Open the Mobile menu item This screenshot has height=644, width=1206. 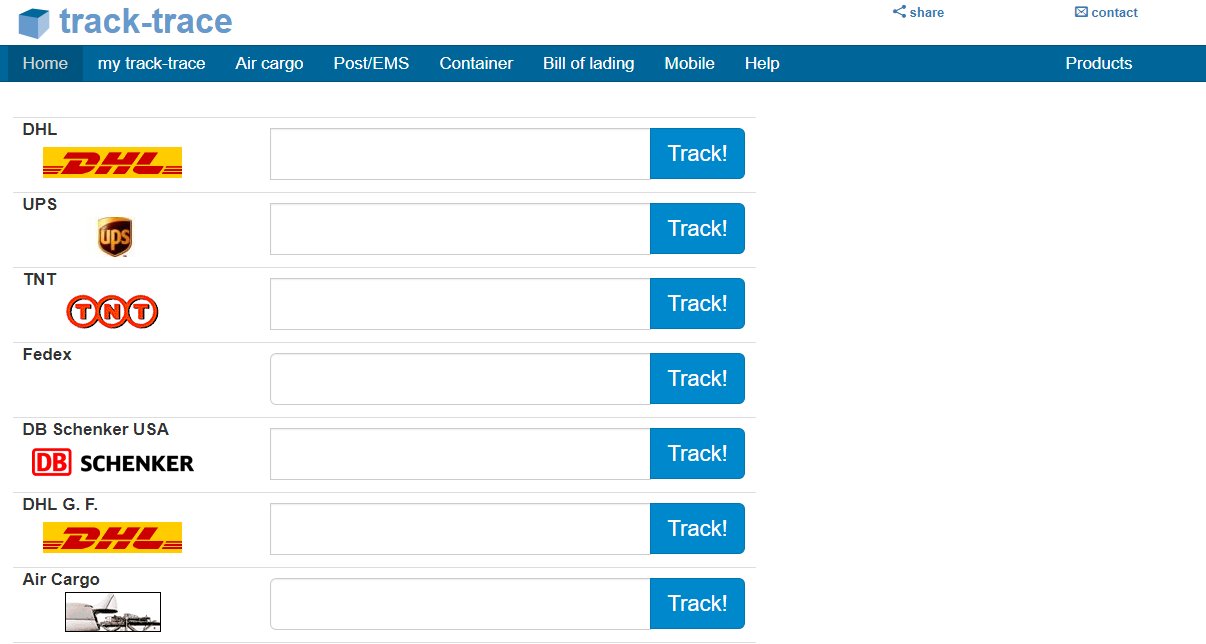[690, 63]
